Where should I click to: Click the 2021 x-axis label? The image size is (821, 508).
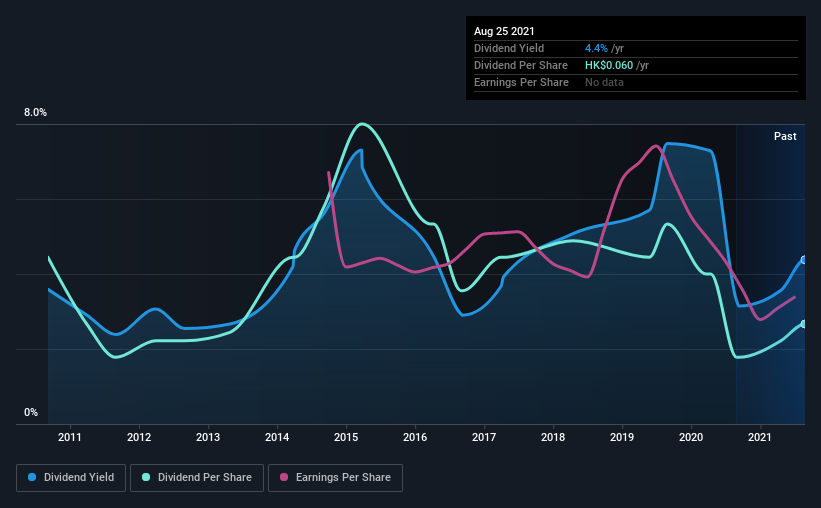tap(760, 437)
